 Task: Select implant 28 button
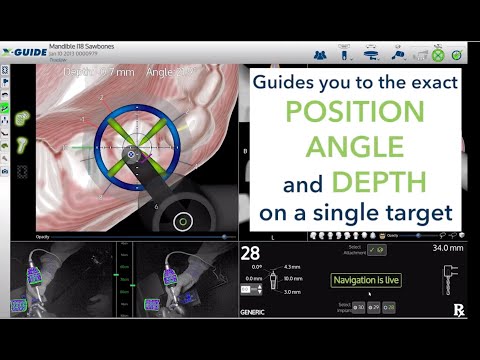tap(389, 307)
